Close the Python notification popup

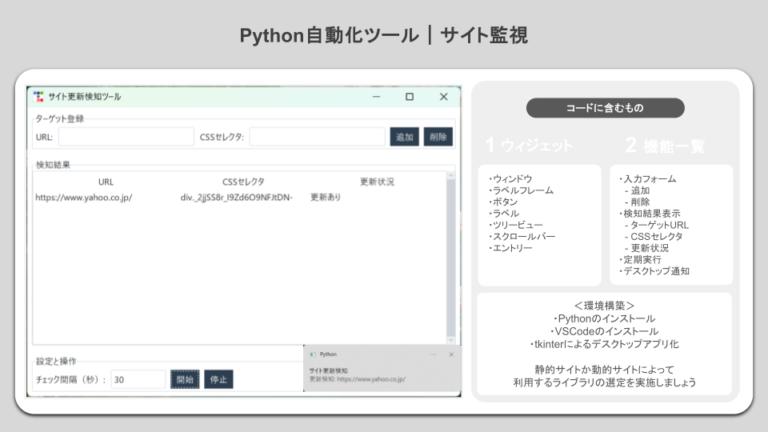click(x=451, y=354)
